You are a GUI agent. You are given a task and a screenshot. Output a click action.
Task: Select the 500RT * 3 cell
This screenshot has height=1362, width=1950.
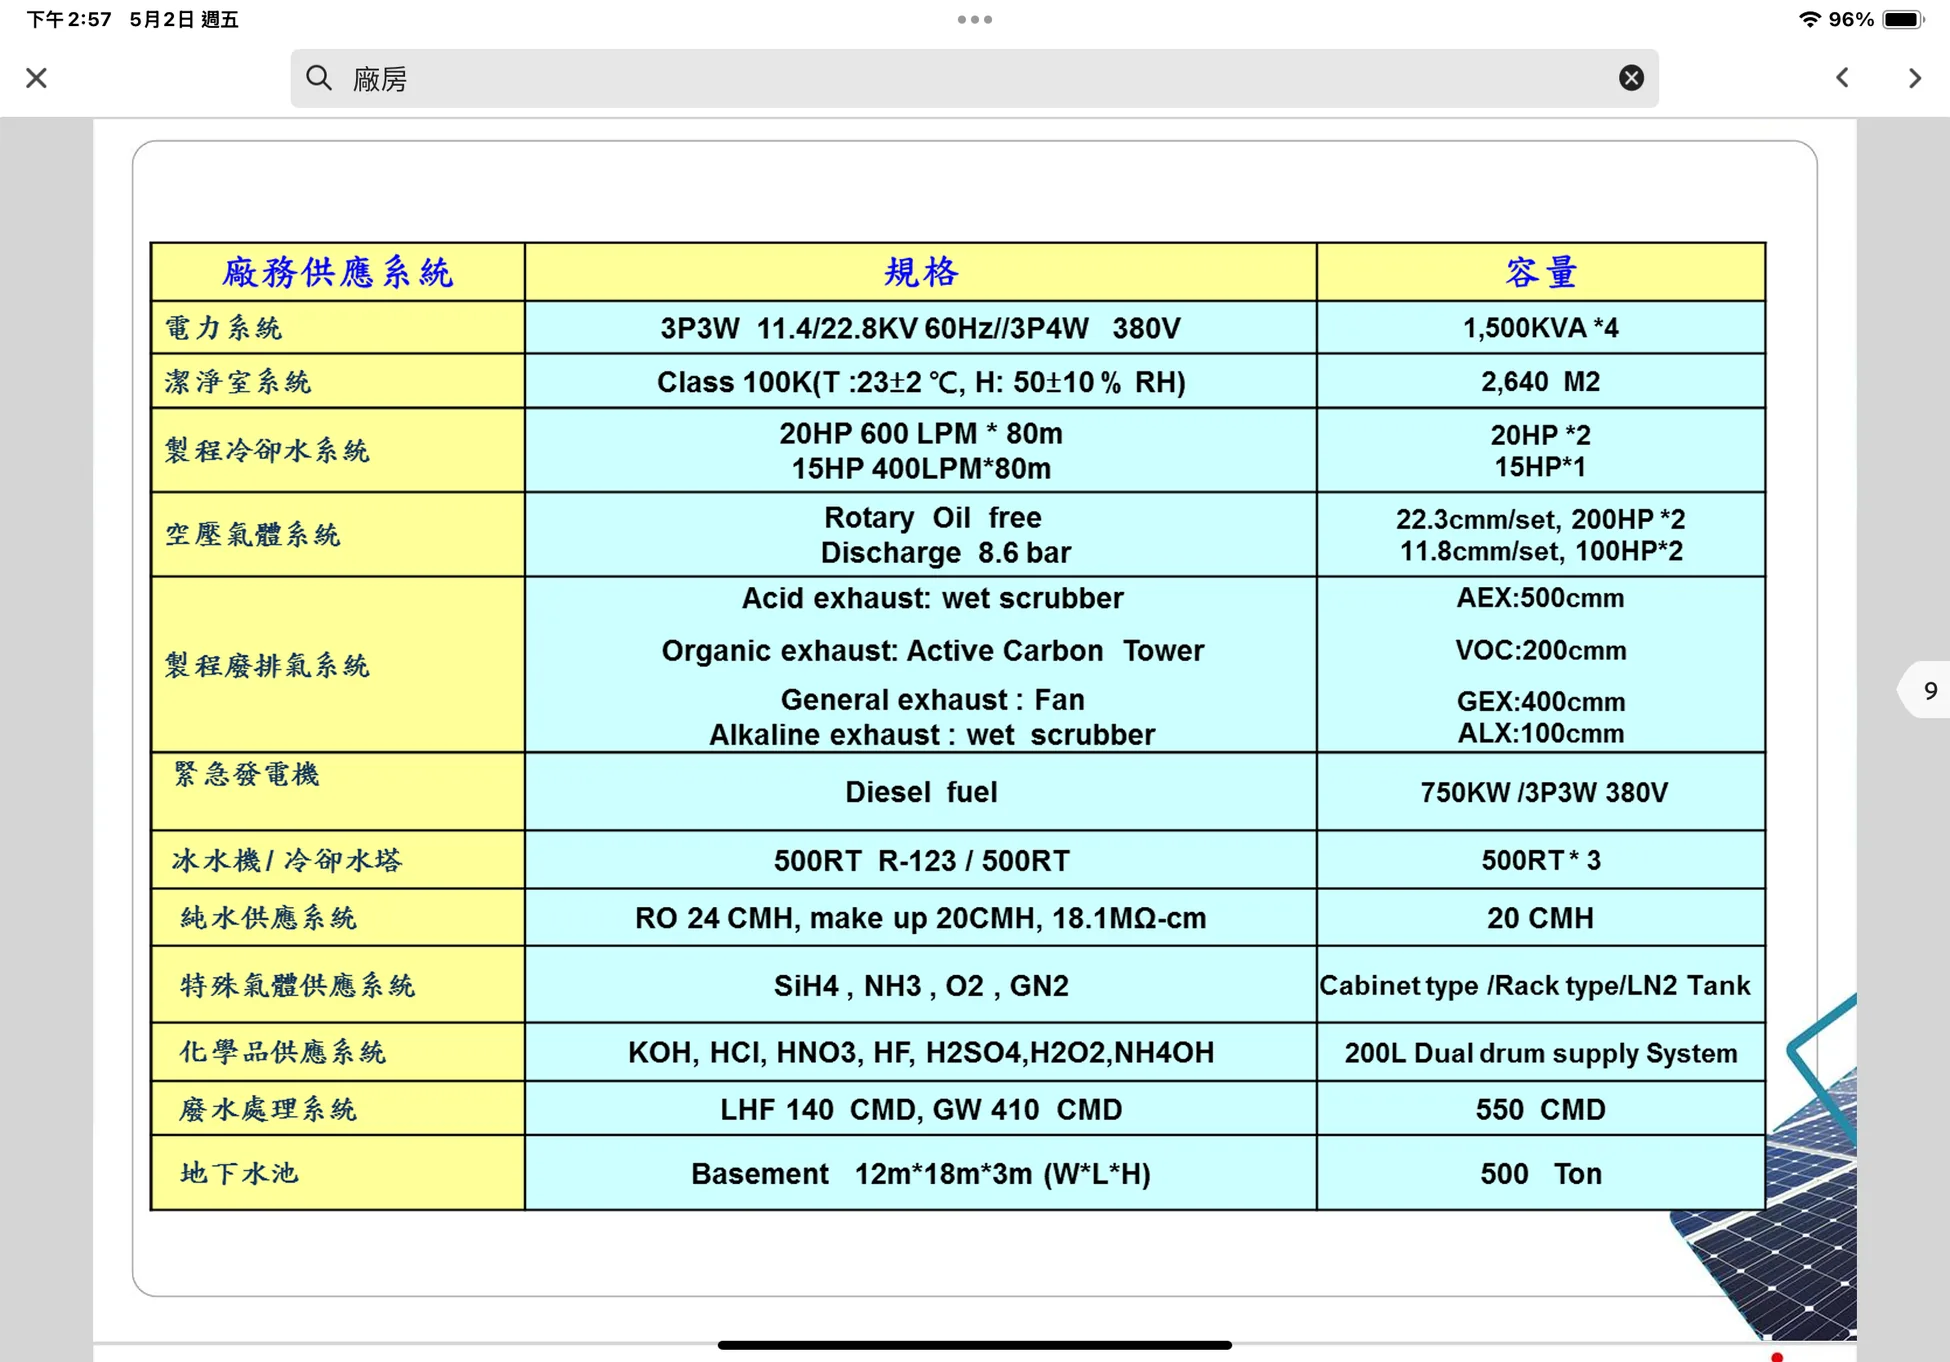[x=1541, y=860]
